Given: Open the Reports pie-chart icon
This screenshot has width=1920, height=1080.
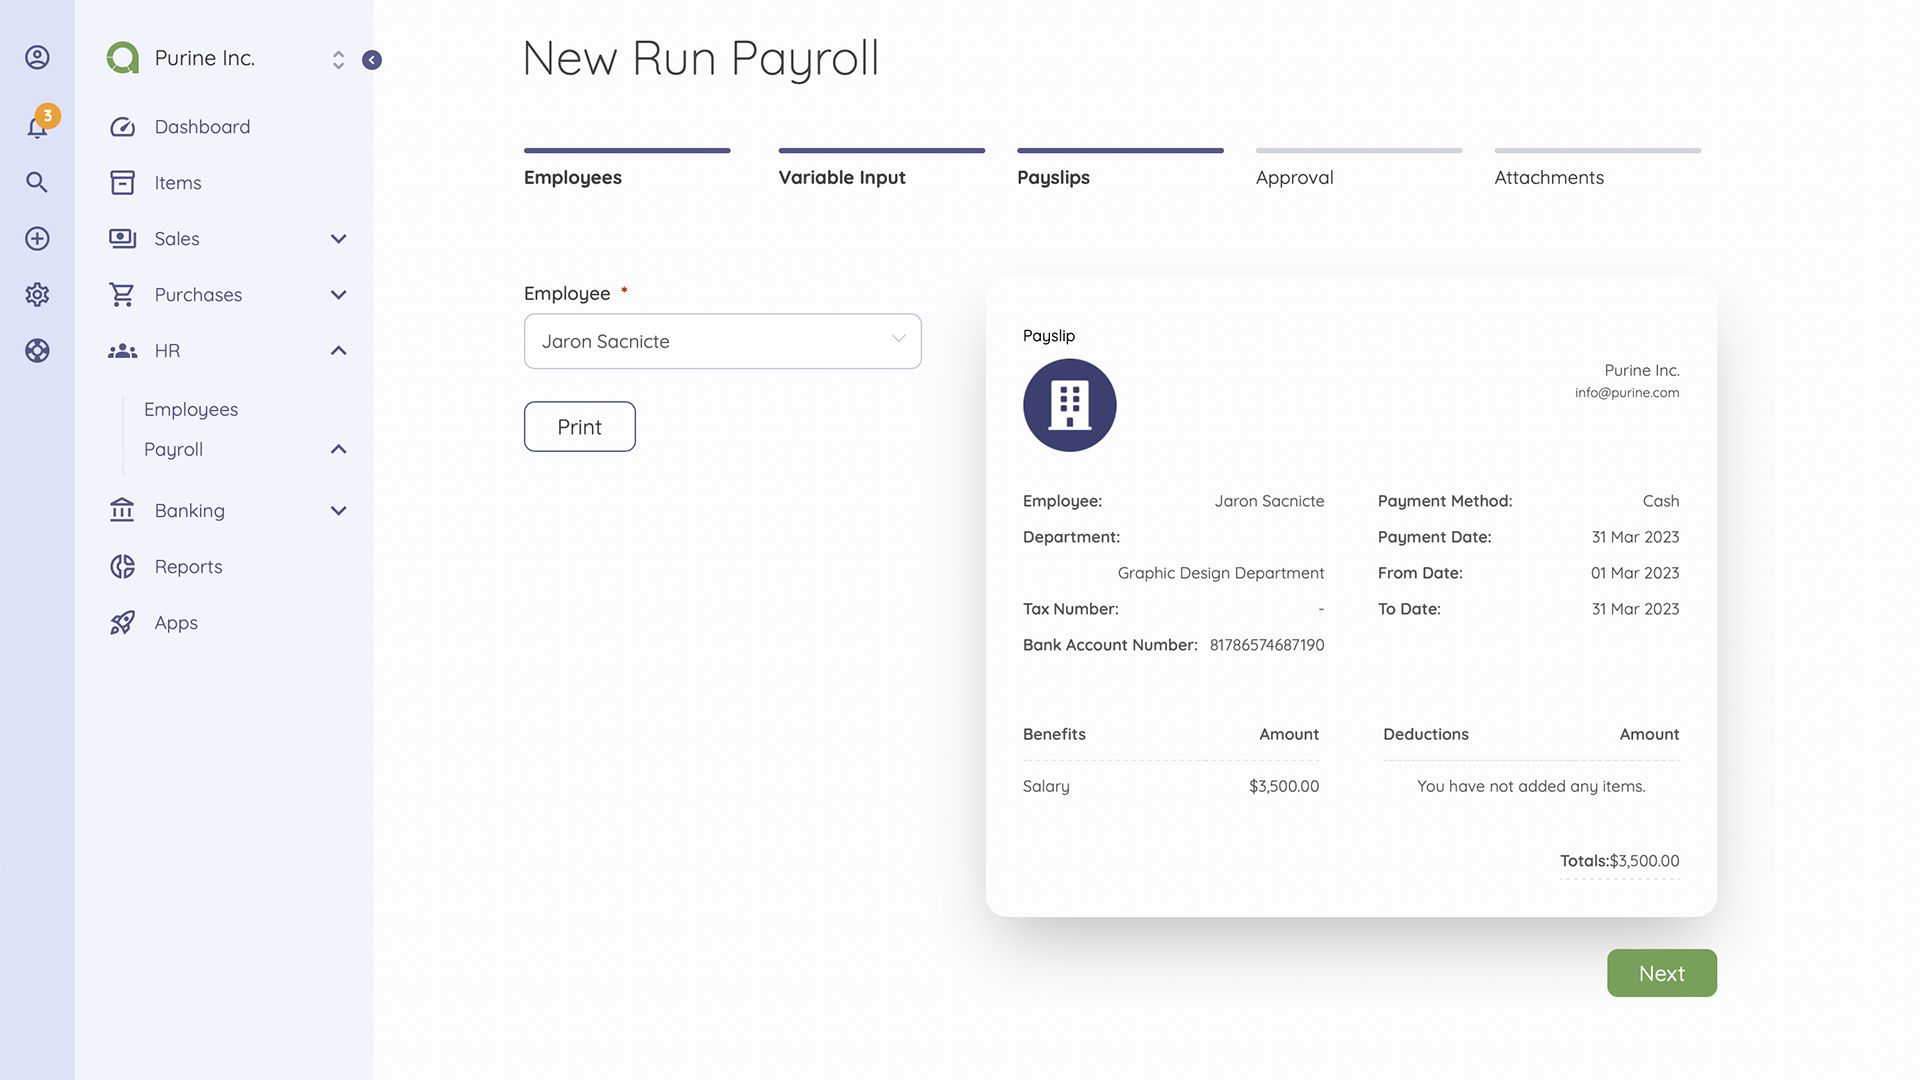Looking at the screenshot, I should tap(122, 566).
